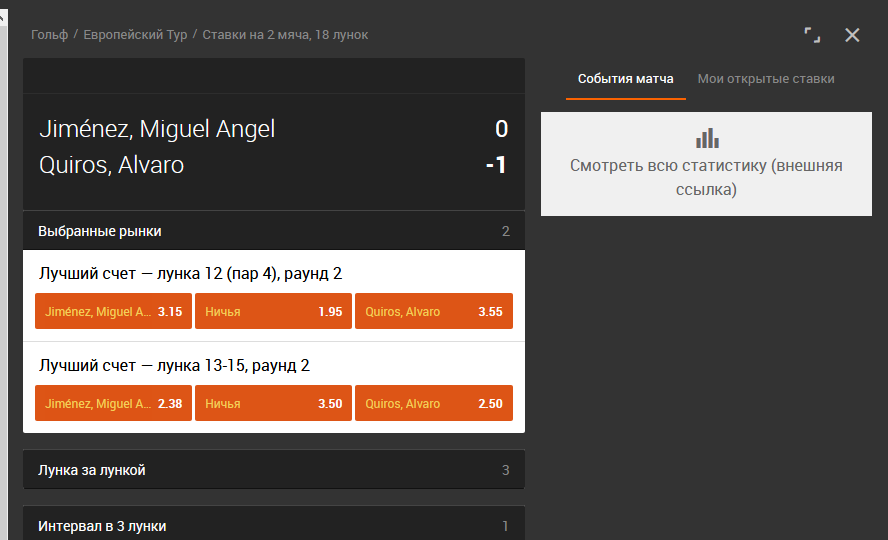This screenshot has width=888, height=540.
Task: Select Ничья at 1.95 for hole 12
Action: [x=274, y=311]
